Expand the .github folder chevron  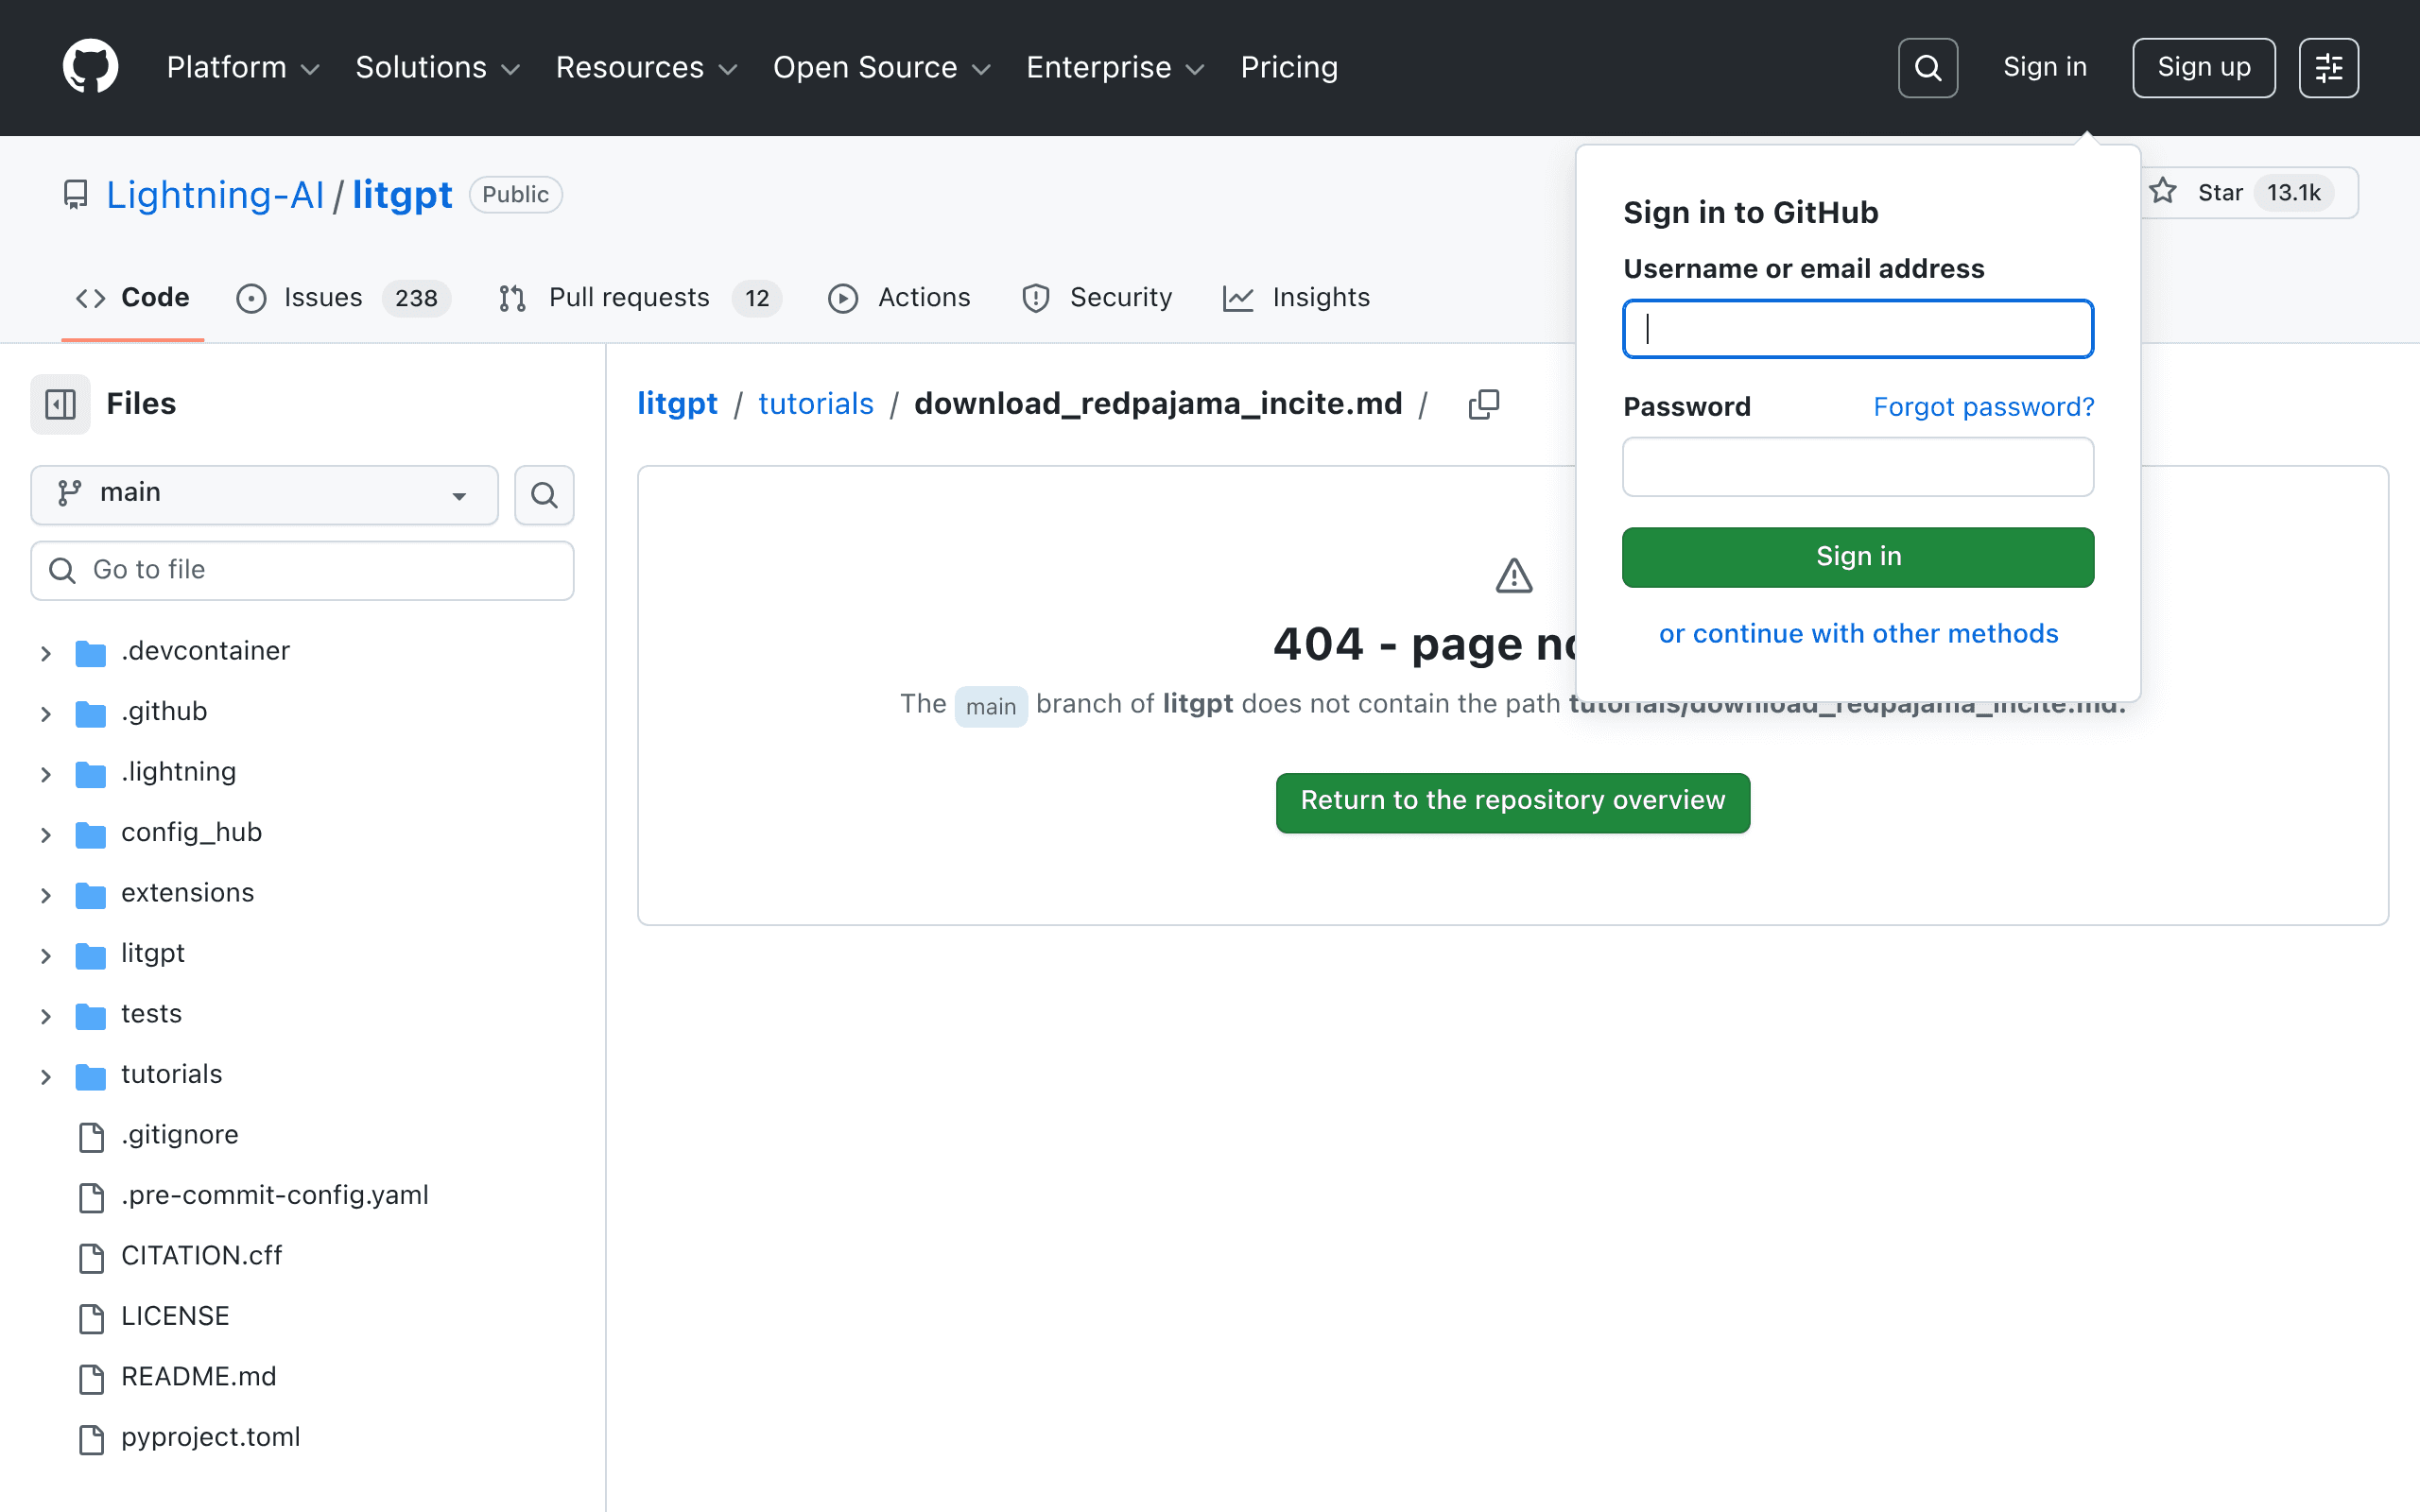45,713
